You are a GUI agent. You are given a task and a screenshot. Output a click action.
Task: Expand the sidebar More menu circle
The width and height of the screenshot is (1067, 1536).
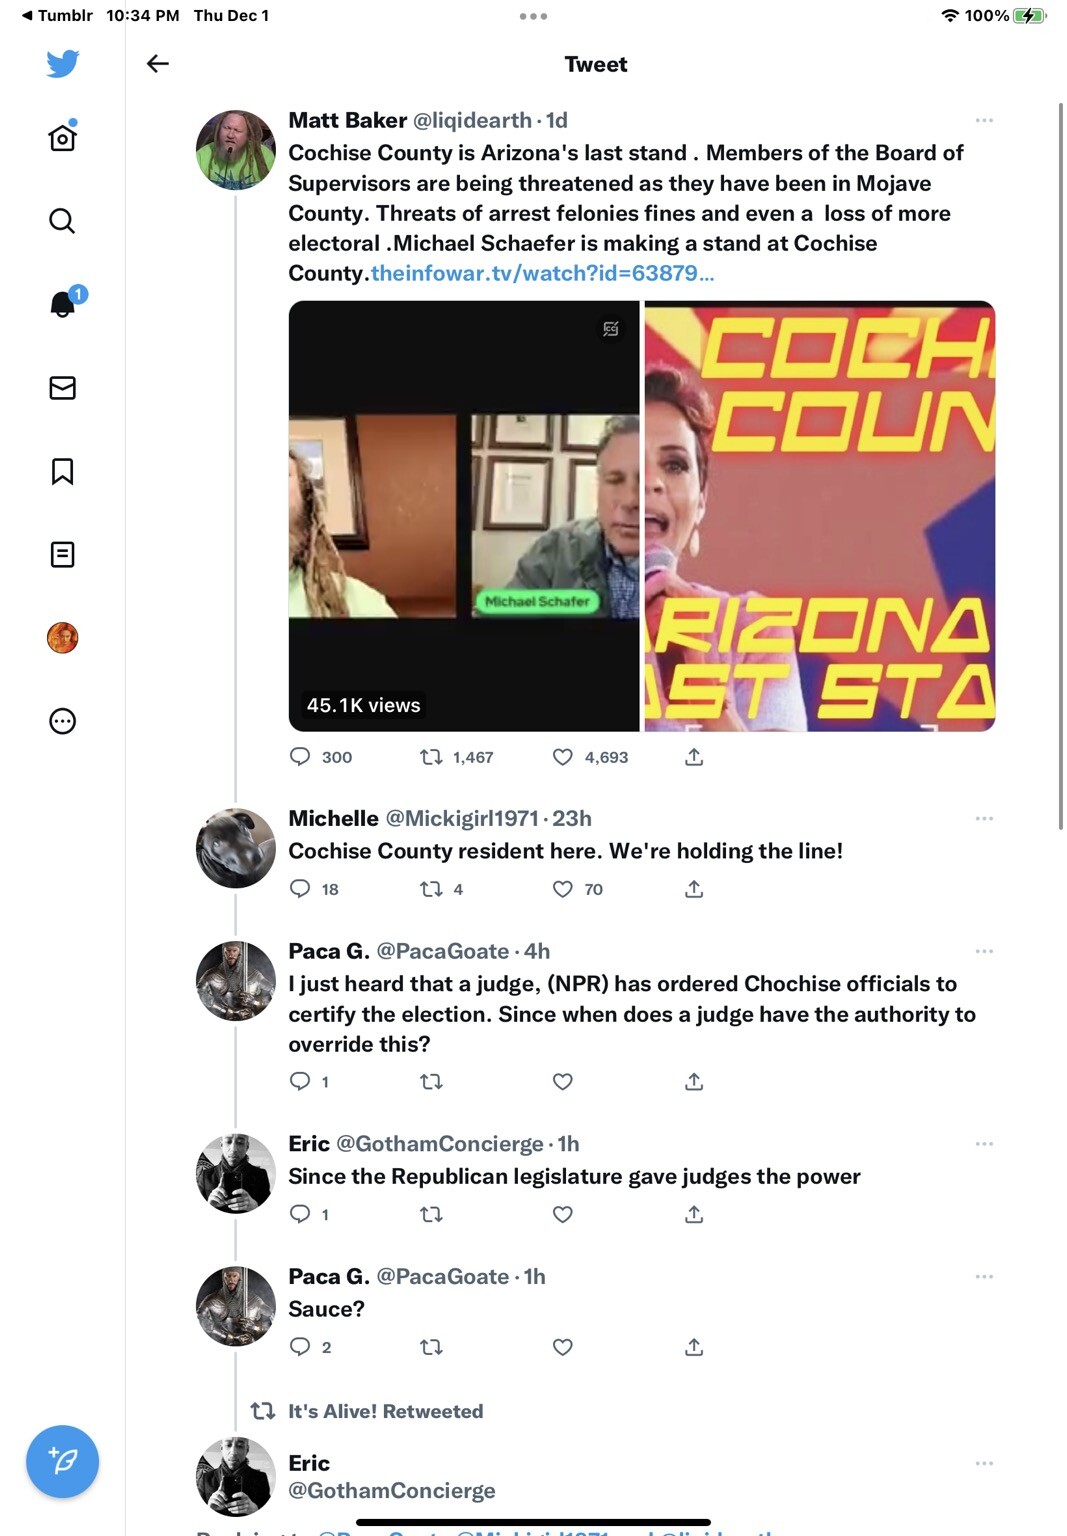click(x=62, y=721)
